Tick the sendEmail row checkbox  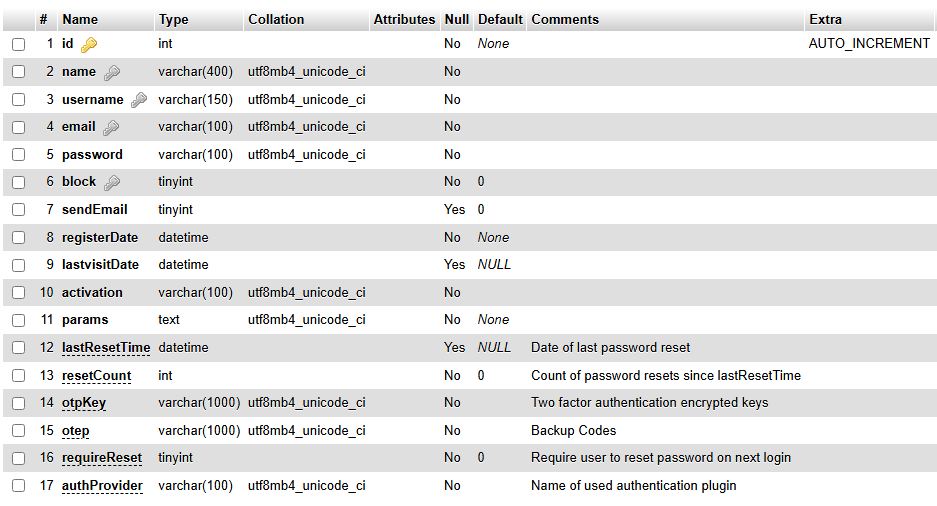coord(18,210)
